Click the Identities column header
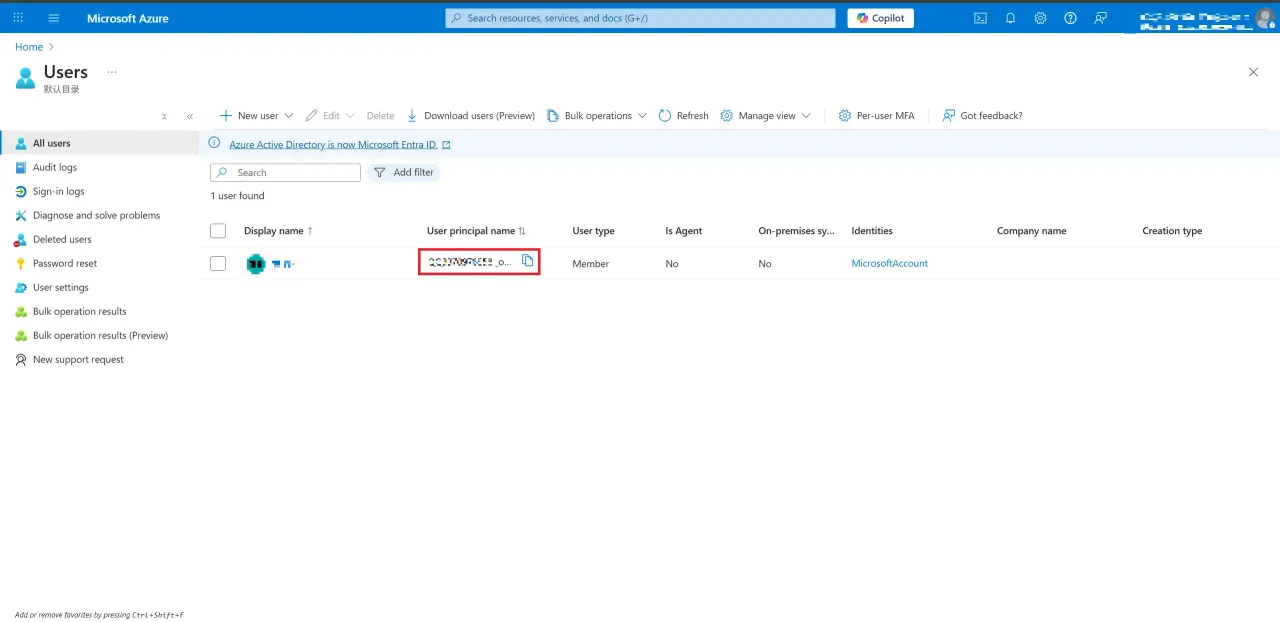Viewport: 1280px width, 622px height. 872,231
